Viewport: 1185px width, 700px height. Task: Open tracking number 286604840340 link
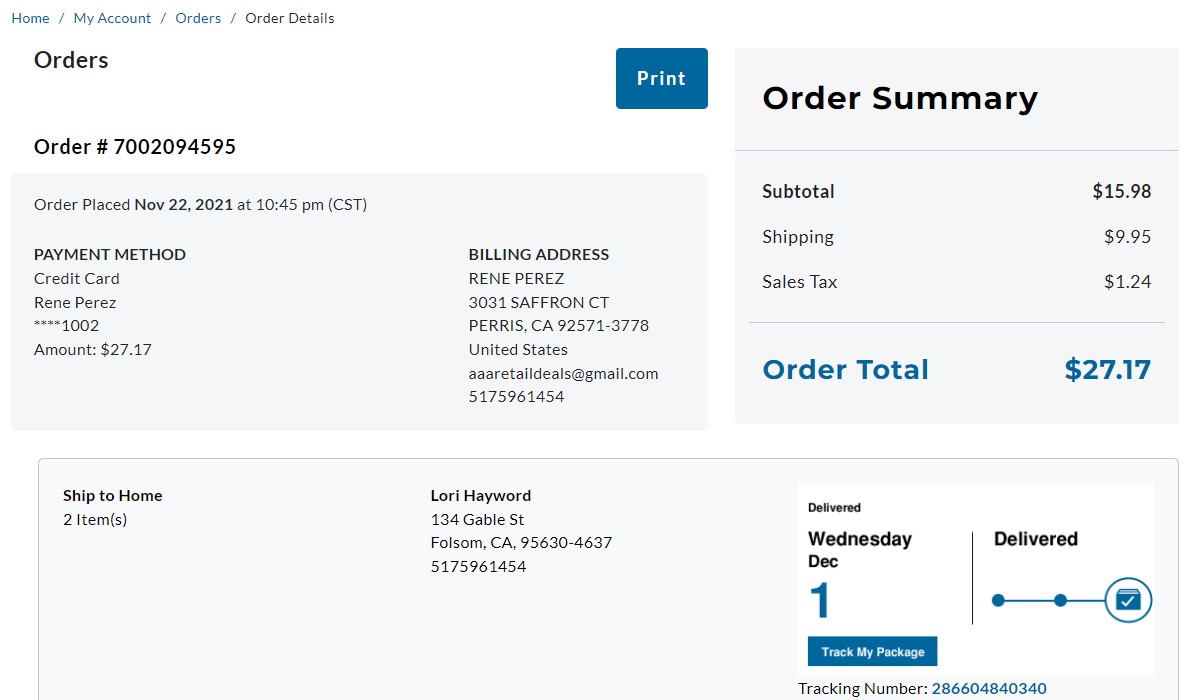989,689
